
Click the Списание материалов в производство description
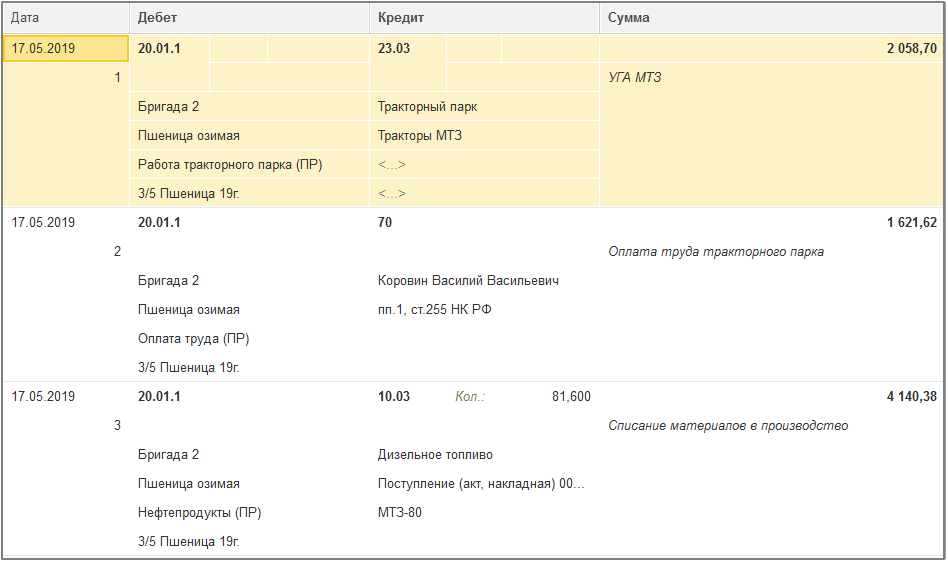pos(728,426)
